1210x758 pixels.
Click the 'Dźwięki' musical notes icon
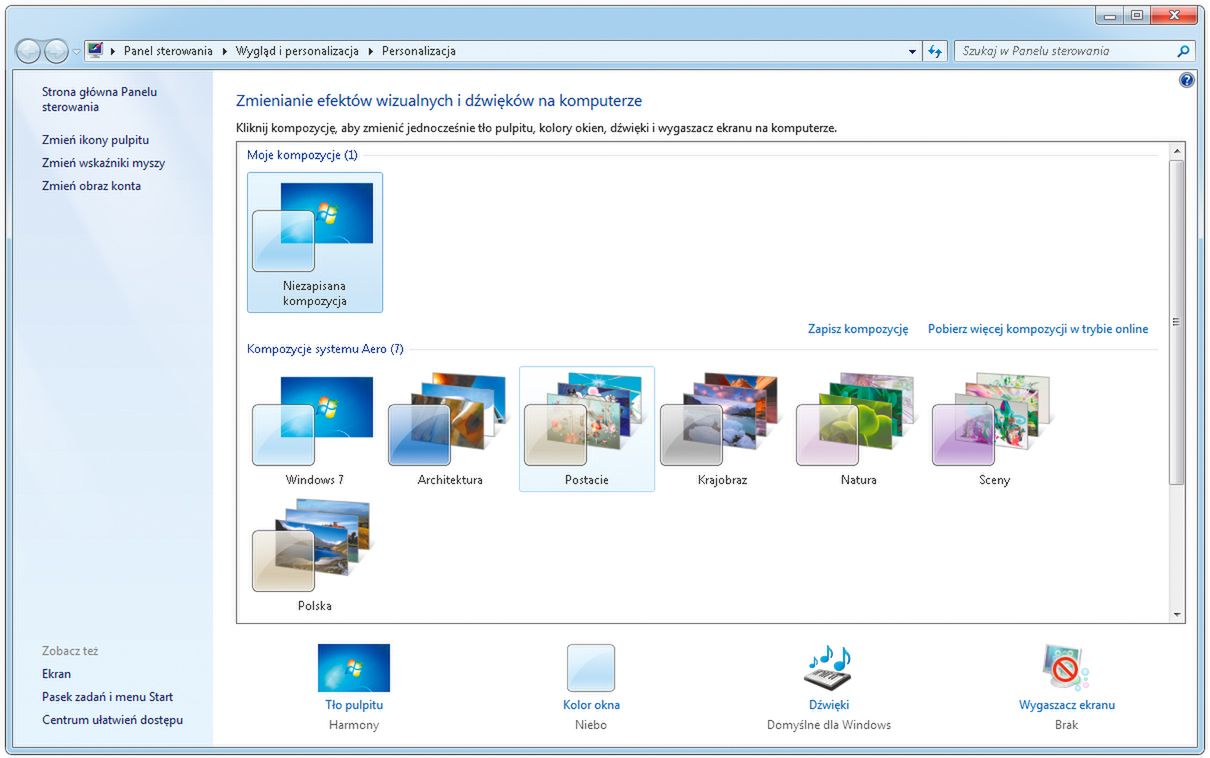point(829,668)
